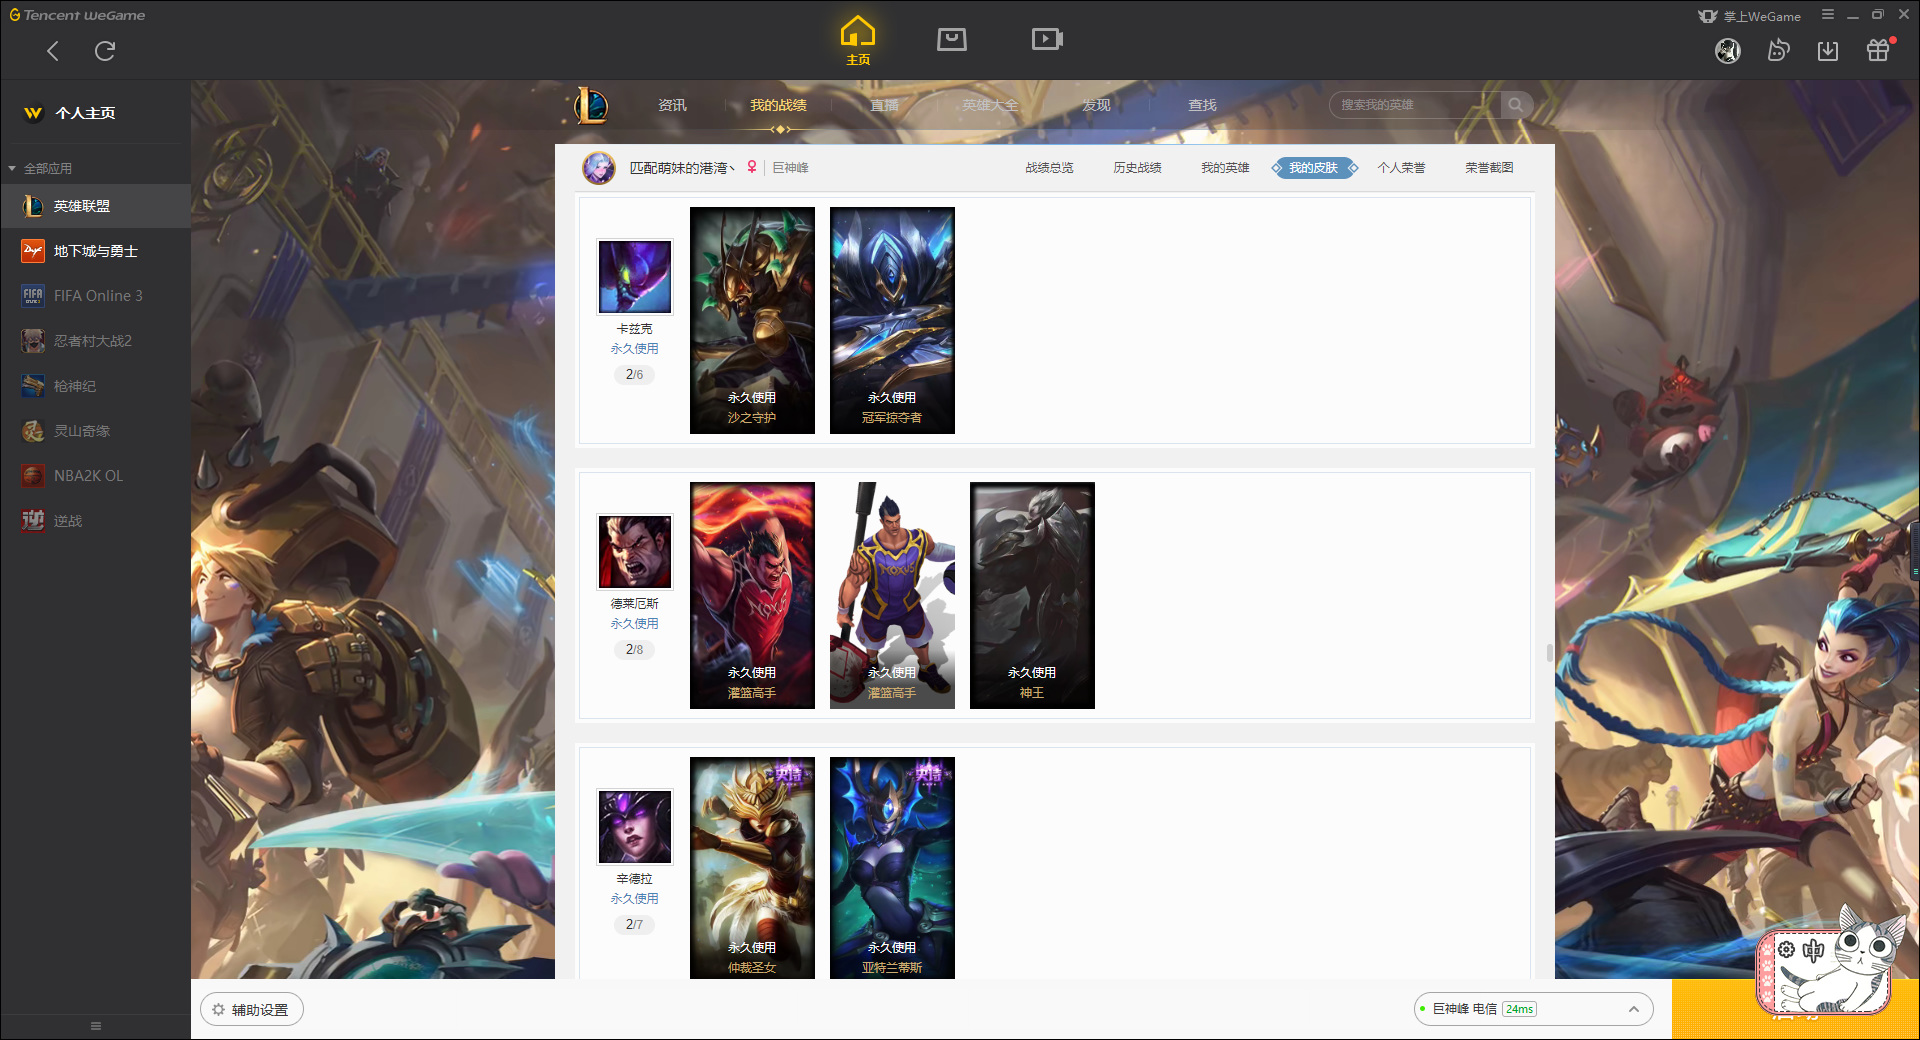The image size is (1920, 1040).
Task: Open the store bag icon in top bar
Action: (x=952, y=39)
